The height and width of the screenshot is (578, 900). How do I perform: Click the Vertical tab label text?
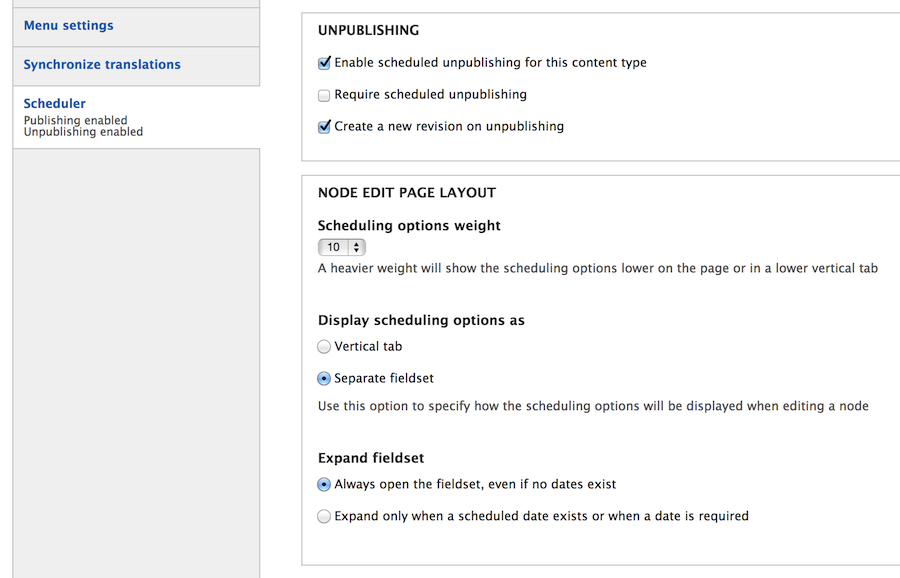pos(368,346)
